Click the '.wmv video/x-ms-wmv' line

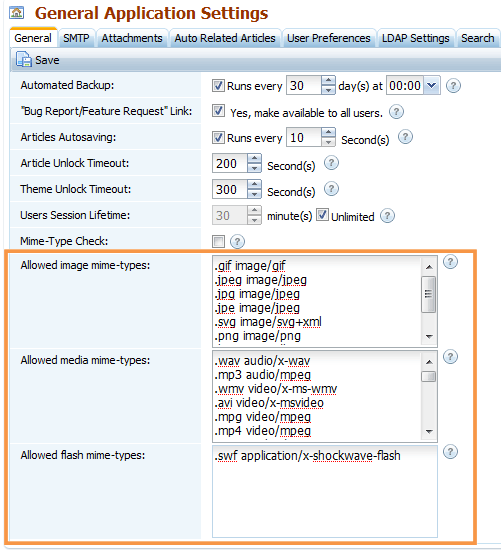click(x=276, y=389)
